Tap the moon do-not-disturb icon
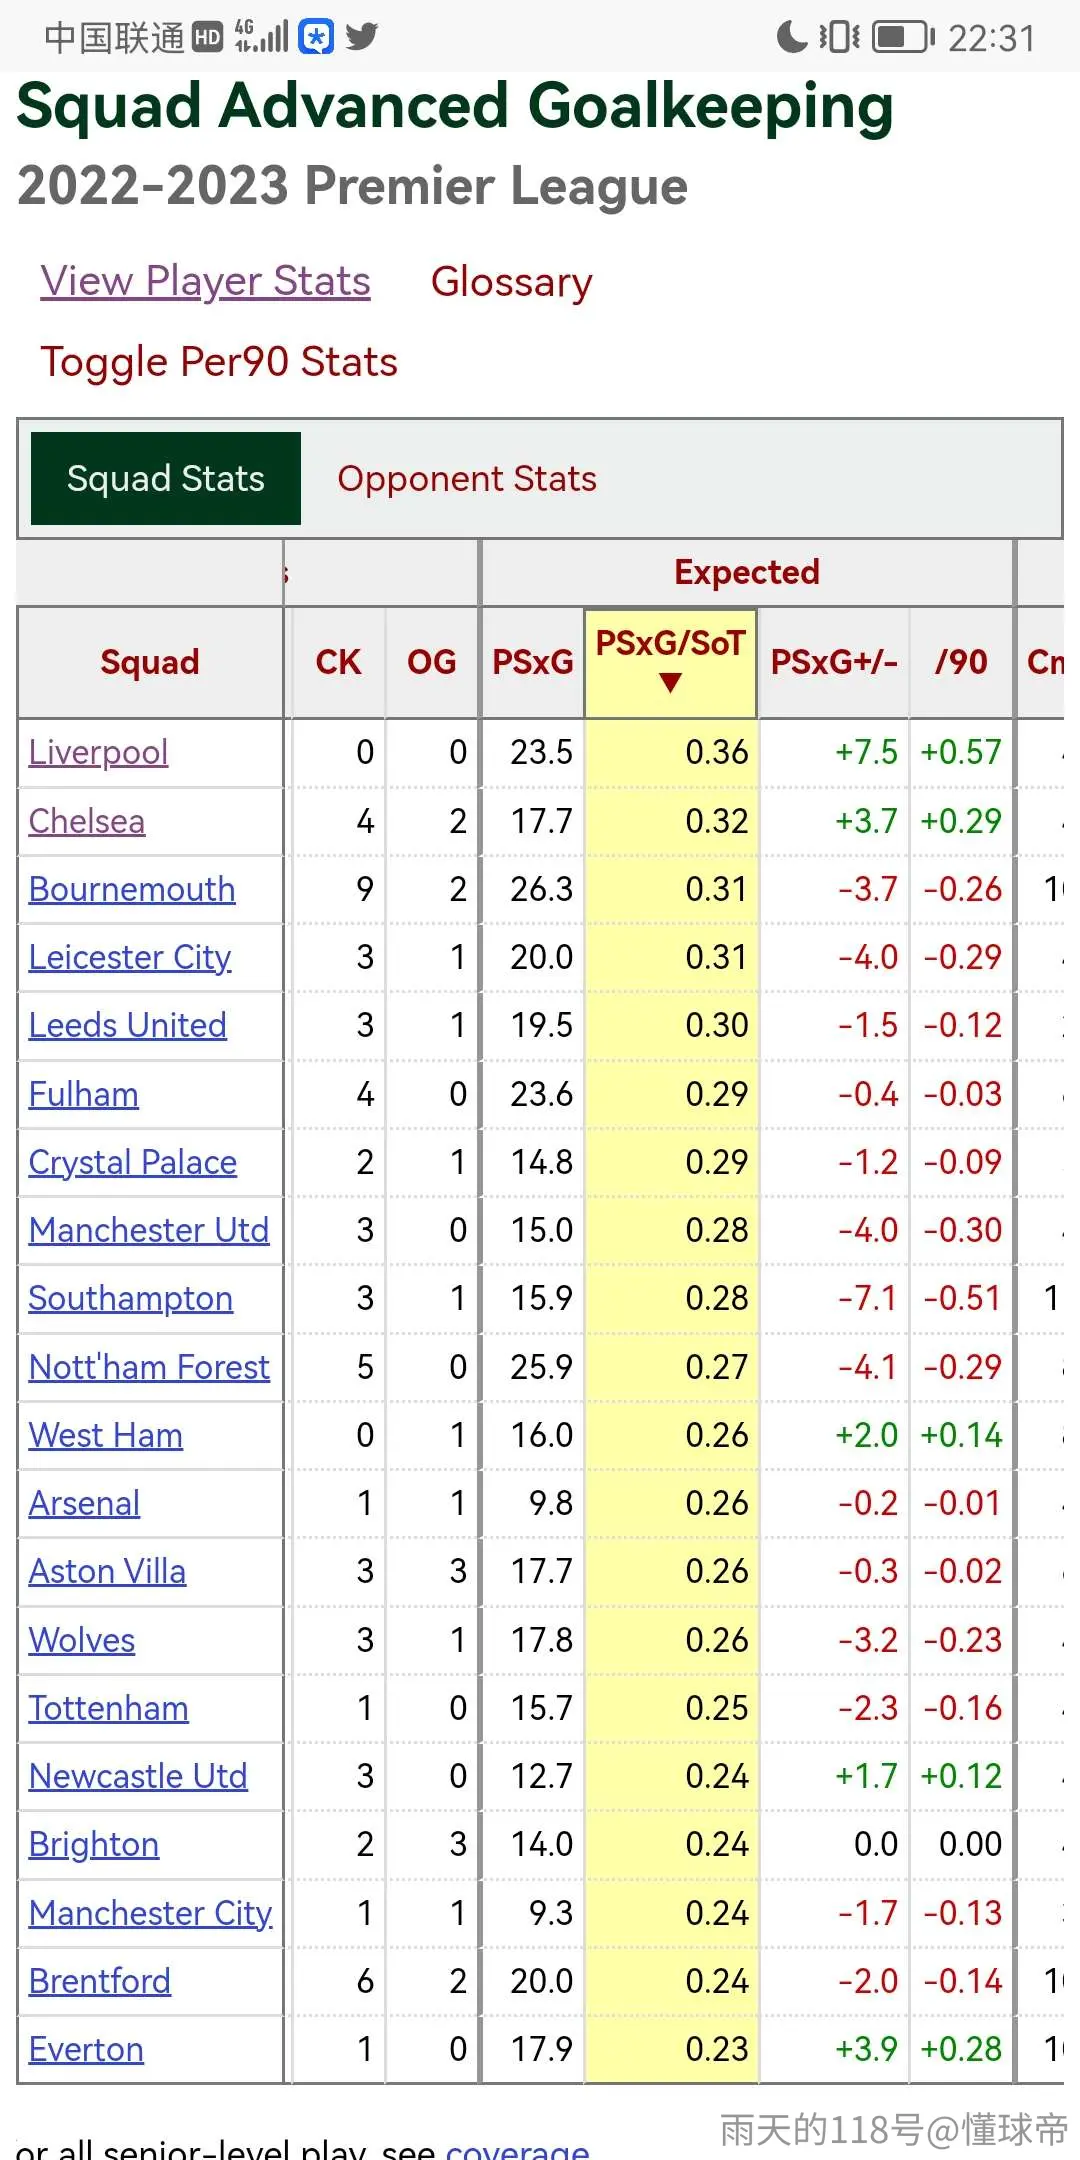The image size is (1080, 2160). 792,37
